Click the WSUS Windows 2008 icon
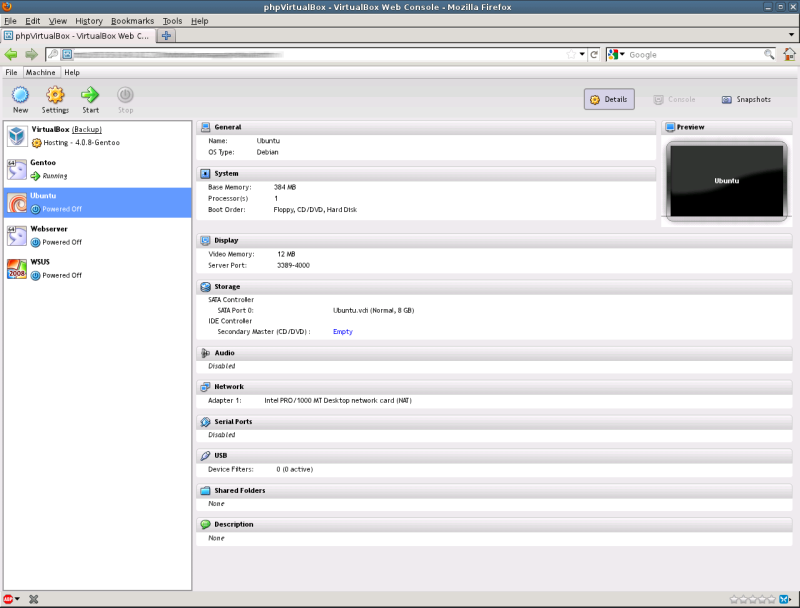Screen dimensions: 800x608 point(17,269)
